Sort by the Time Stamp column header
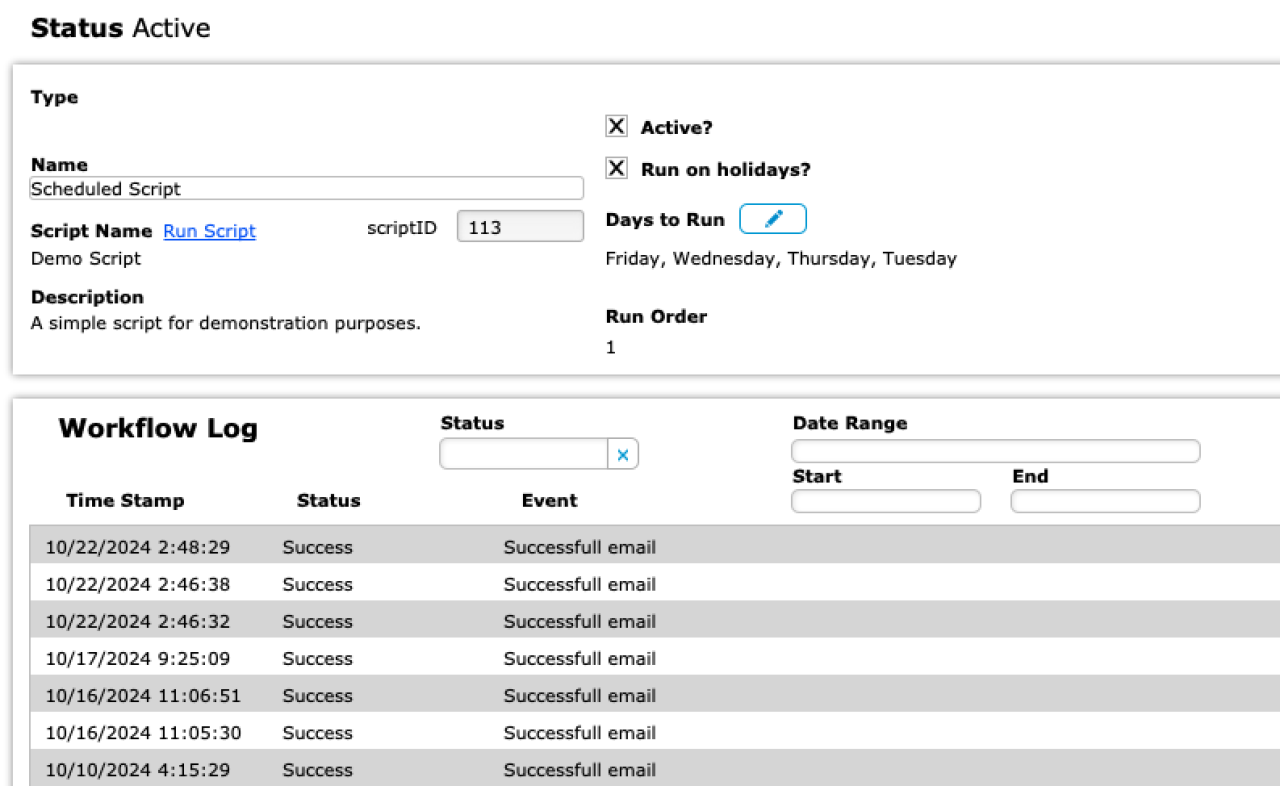The image size is (1280, 786). tap(125, 501)
